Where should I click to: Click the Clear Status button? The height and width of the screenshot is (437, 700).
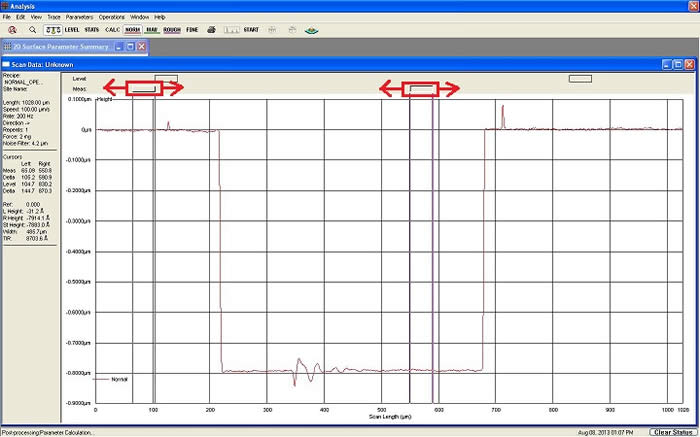pyautogui.click(x=673, y=432)
